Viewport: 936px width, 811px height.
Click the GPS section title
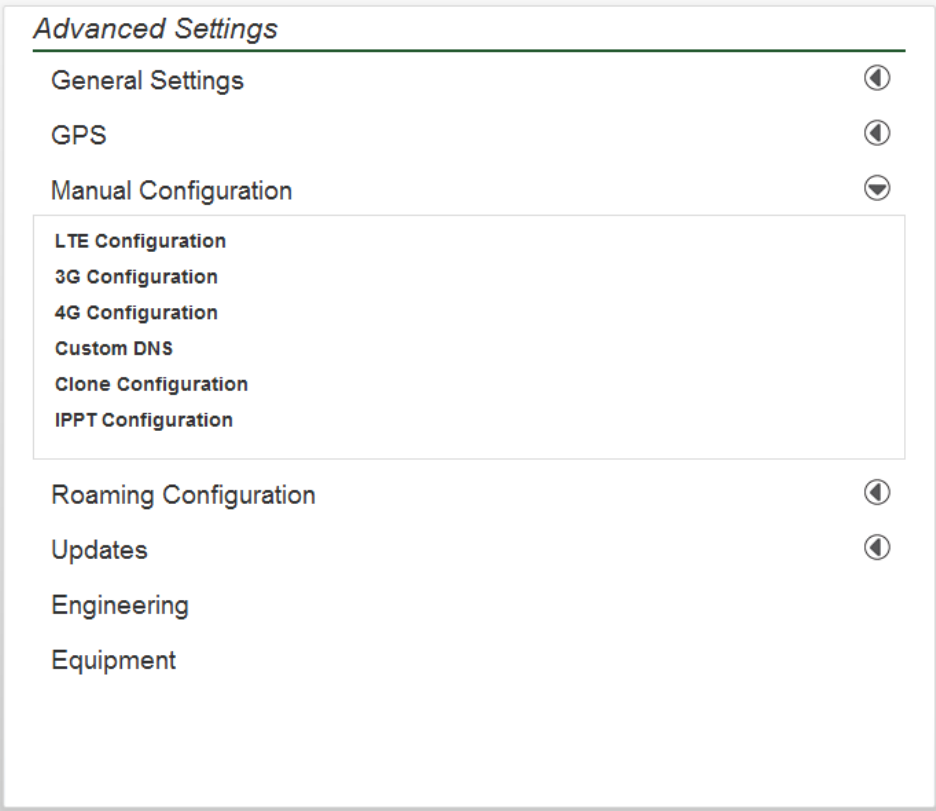(x=79, y=135)
